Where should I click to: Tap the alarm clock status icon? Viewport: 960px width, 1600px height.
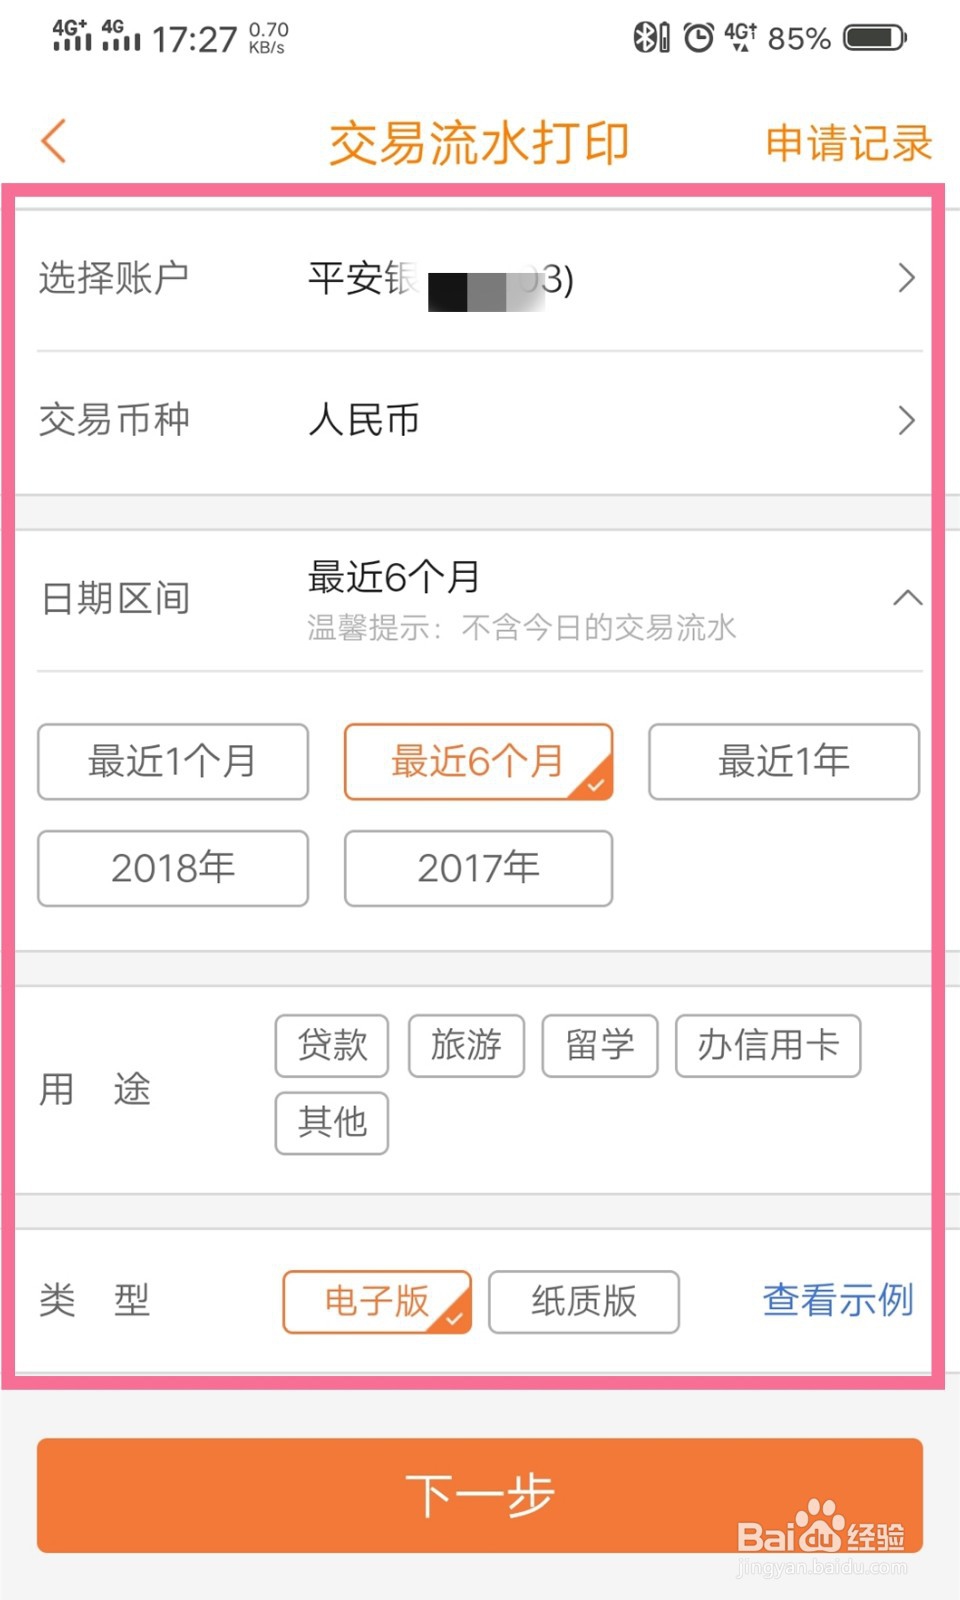pyautogui.click(x=698, y=38)
